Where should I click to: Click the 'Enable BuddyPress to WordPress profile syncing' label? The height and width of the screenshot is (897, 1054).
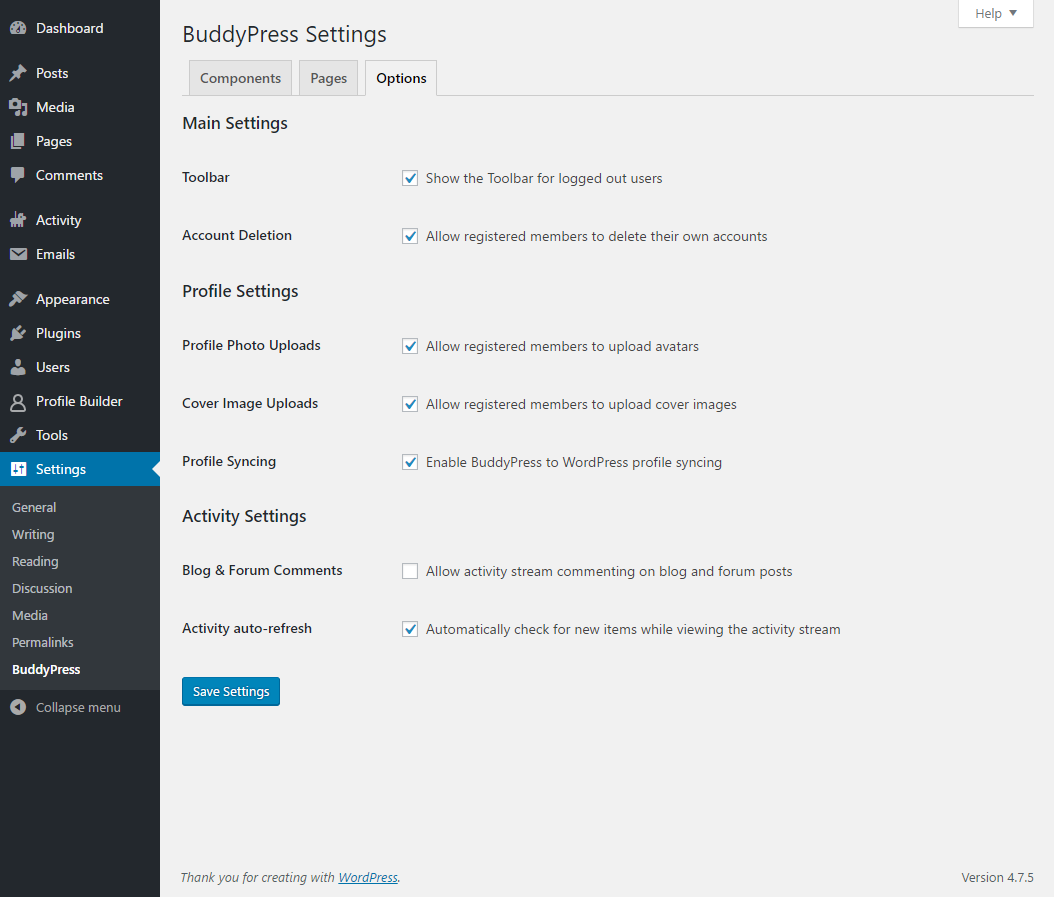point(573,462)
